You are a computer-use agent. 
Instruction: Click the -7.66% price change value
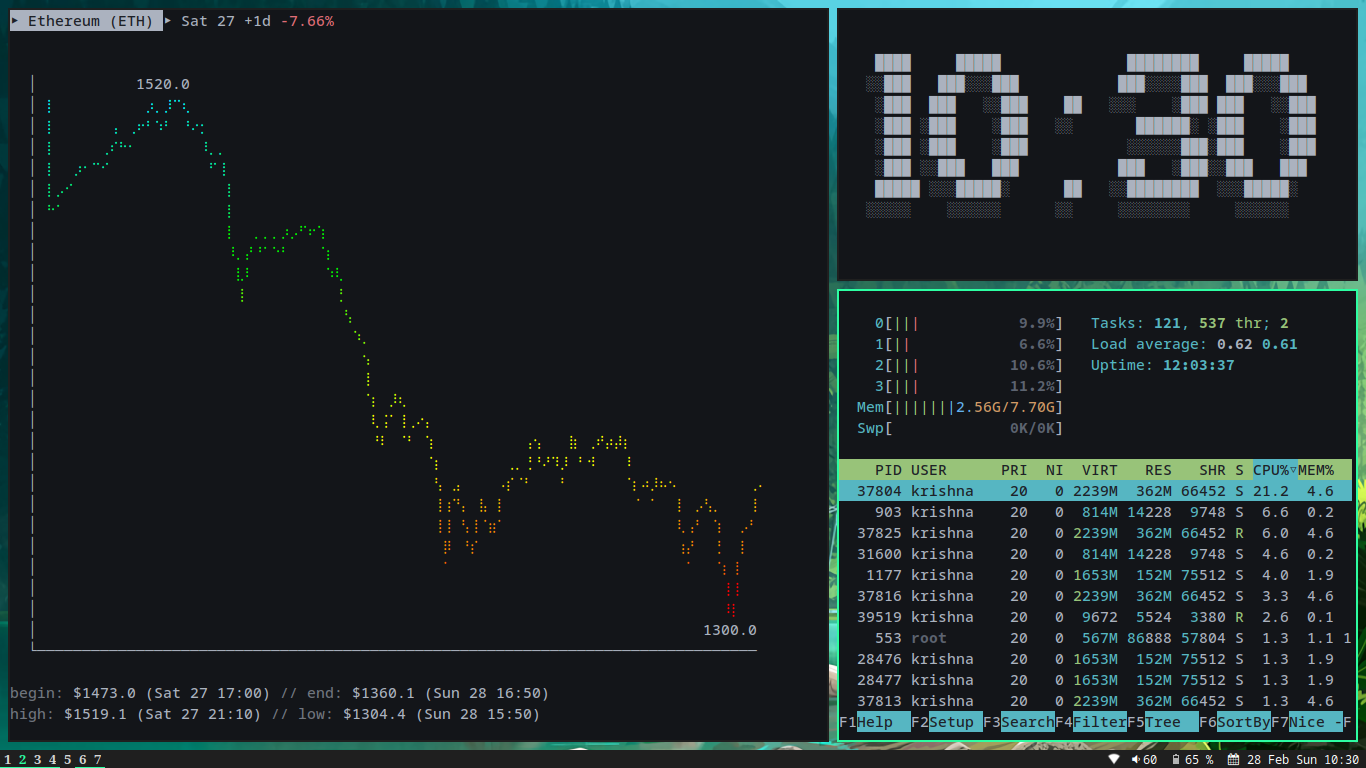click(307, 20)
